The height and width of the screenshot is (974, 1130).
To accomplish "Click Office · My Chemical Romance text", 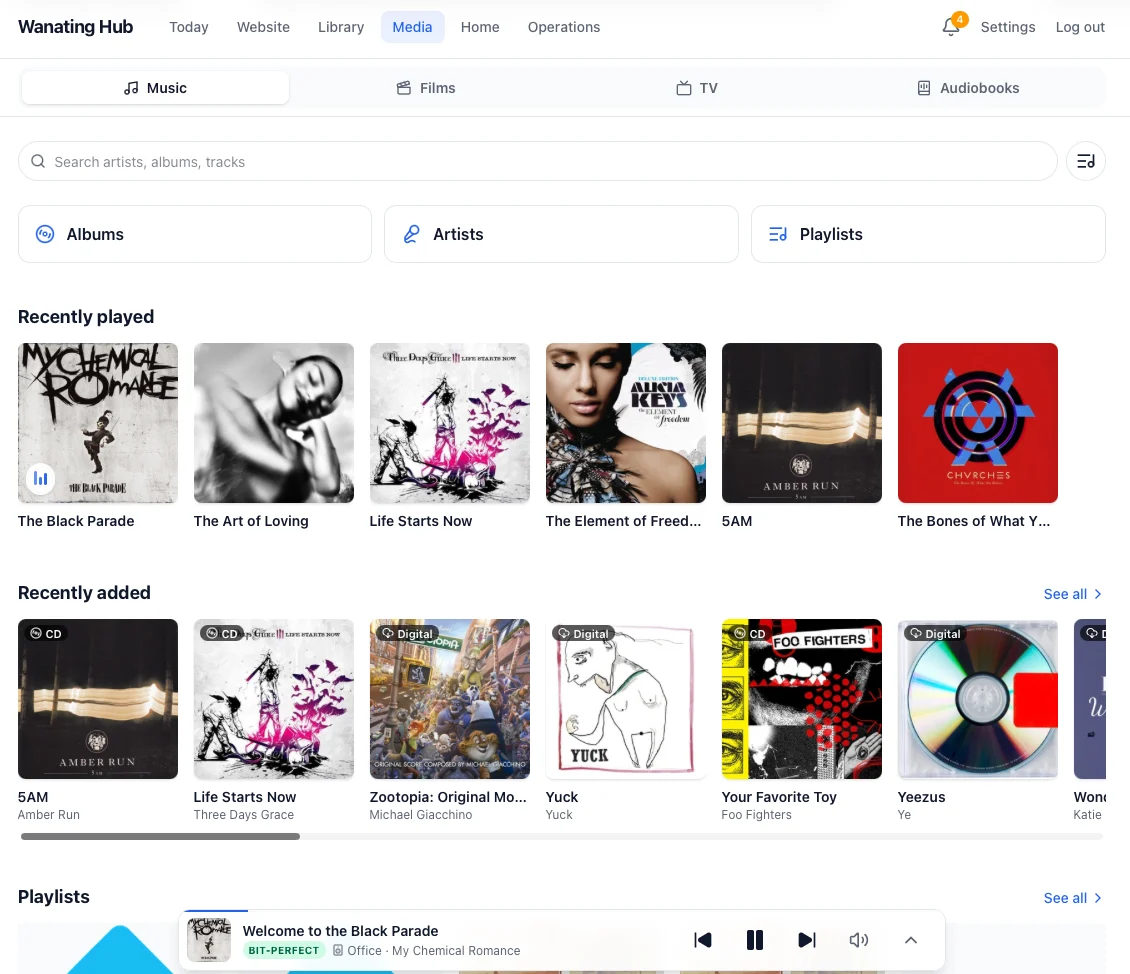I will (x=434, y=950).
